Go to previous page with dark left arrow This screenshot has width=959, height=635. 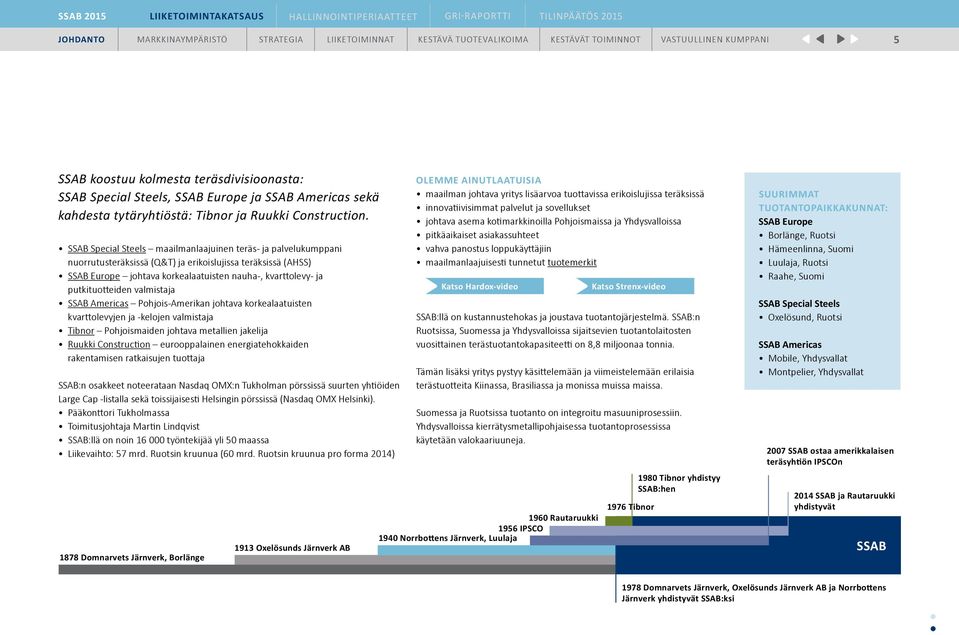[x=820, y=39]
